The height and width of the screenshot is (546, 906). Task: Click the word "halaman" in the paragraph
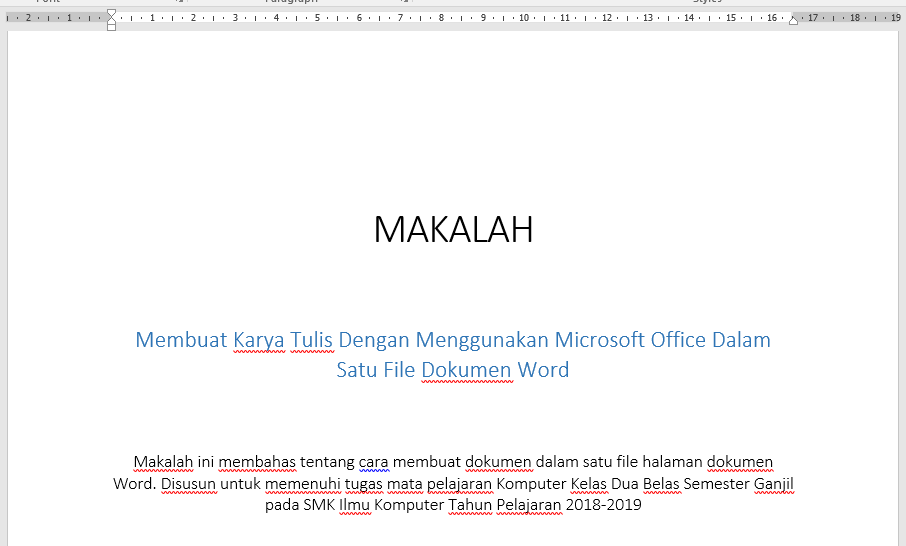[673, 462]
